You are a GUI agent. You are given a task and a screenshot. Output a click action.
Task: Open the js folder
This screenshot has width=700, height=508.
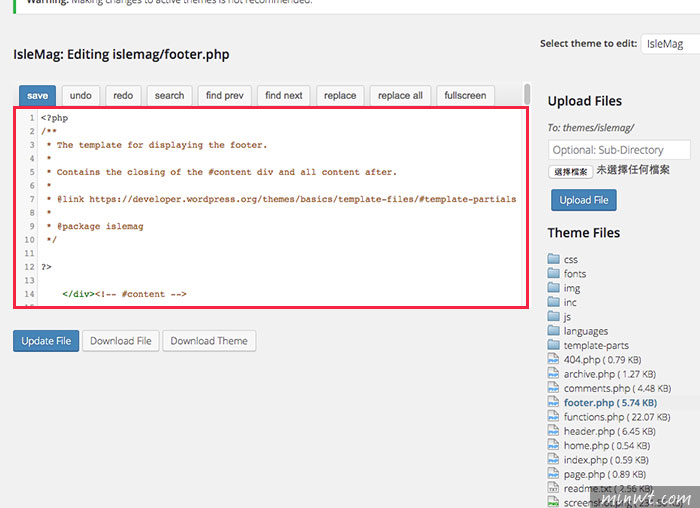click(x=567, y=317)
